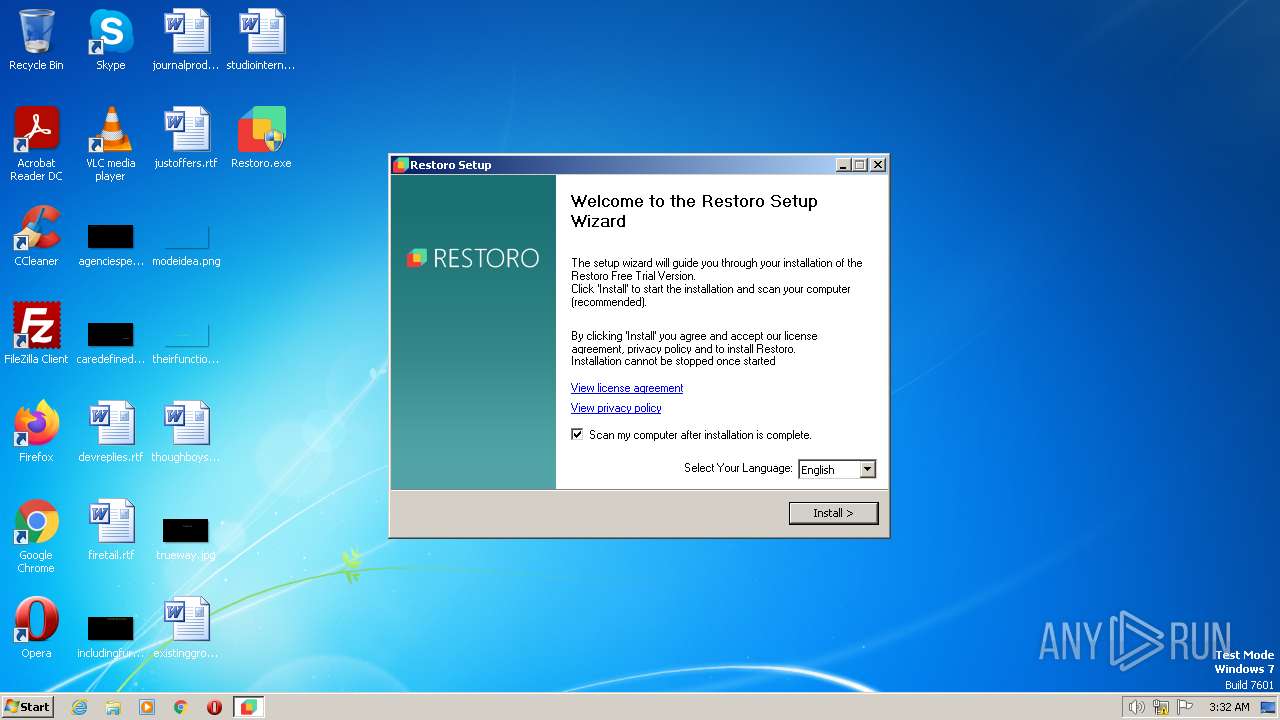Launch Internet Explorer from the taskbar
This screenshot has width=1280, height=720.
pos(79,707)
